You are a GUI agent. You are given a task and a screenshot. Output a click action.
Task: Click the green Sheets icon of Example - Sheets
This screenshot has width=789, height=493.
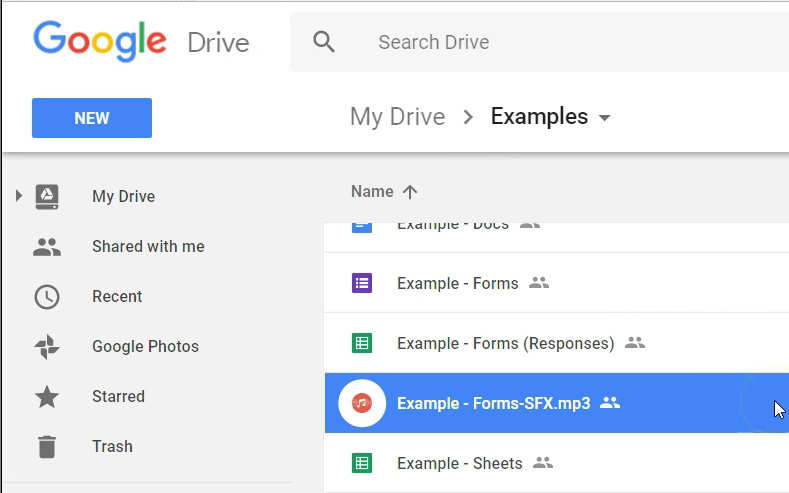coord(362,463)
